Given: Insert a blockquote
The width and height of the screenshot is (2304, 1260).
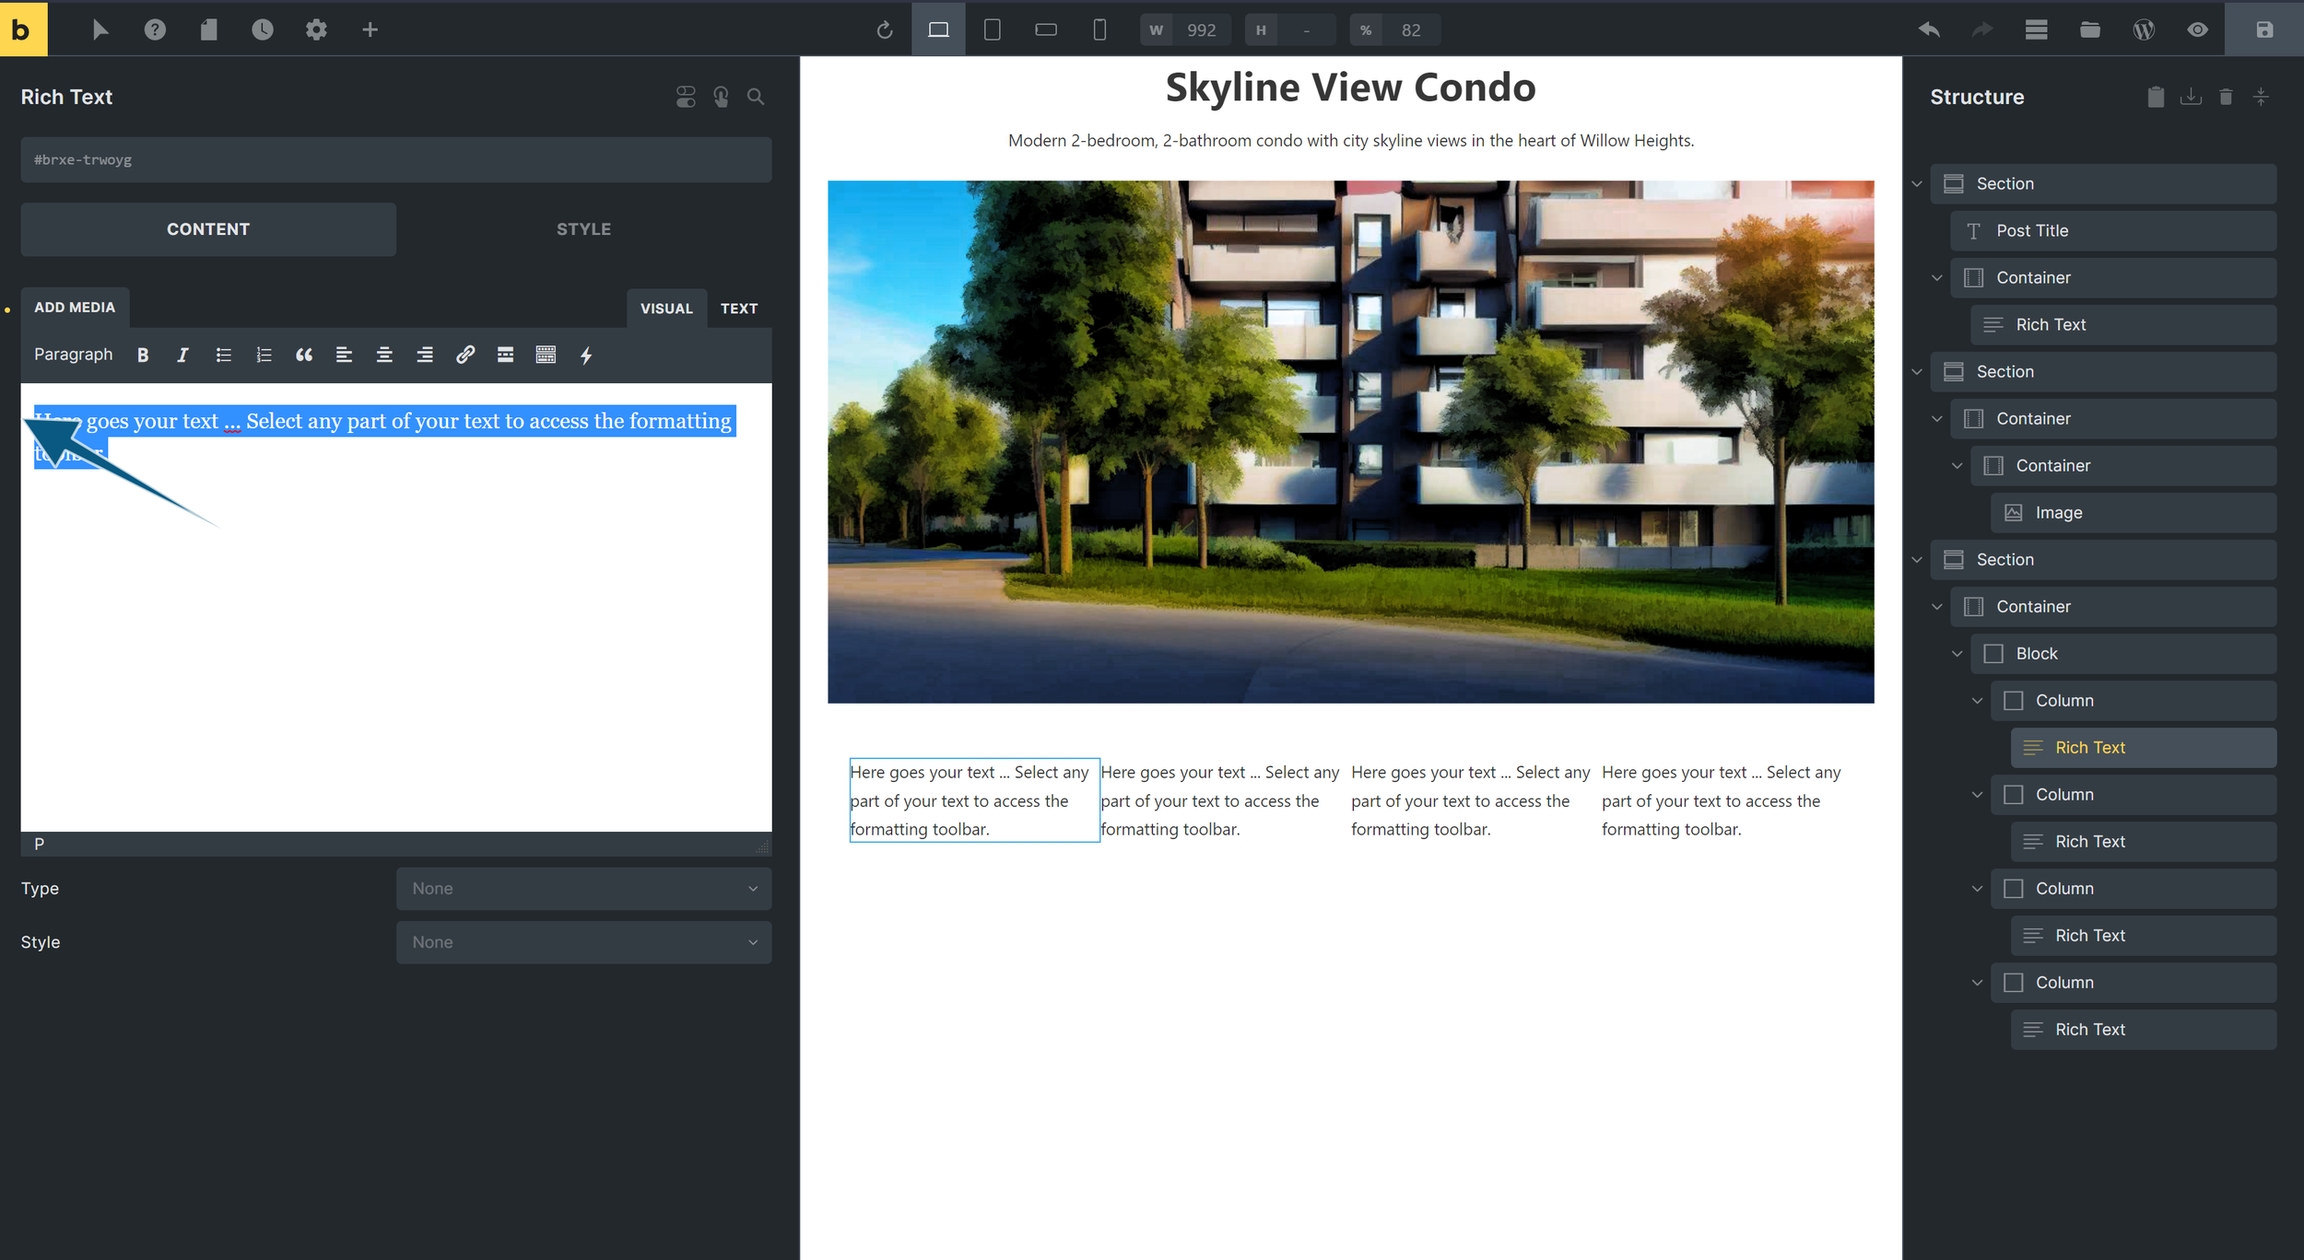Looking at the screenshot, I should (x=304, y=355).
